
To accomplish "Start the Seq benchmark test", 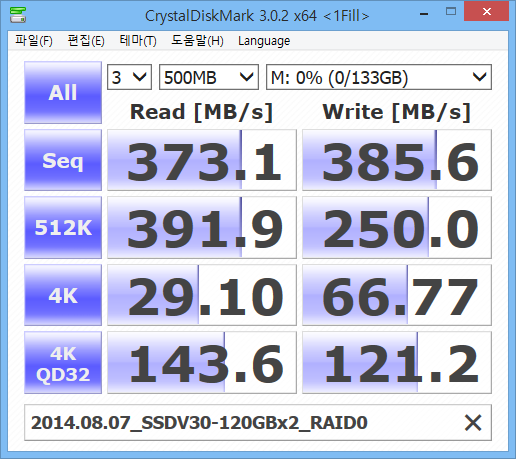I will coord(63,160).
